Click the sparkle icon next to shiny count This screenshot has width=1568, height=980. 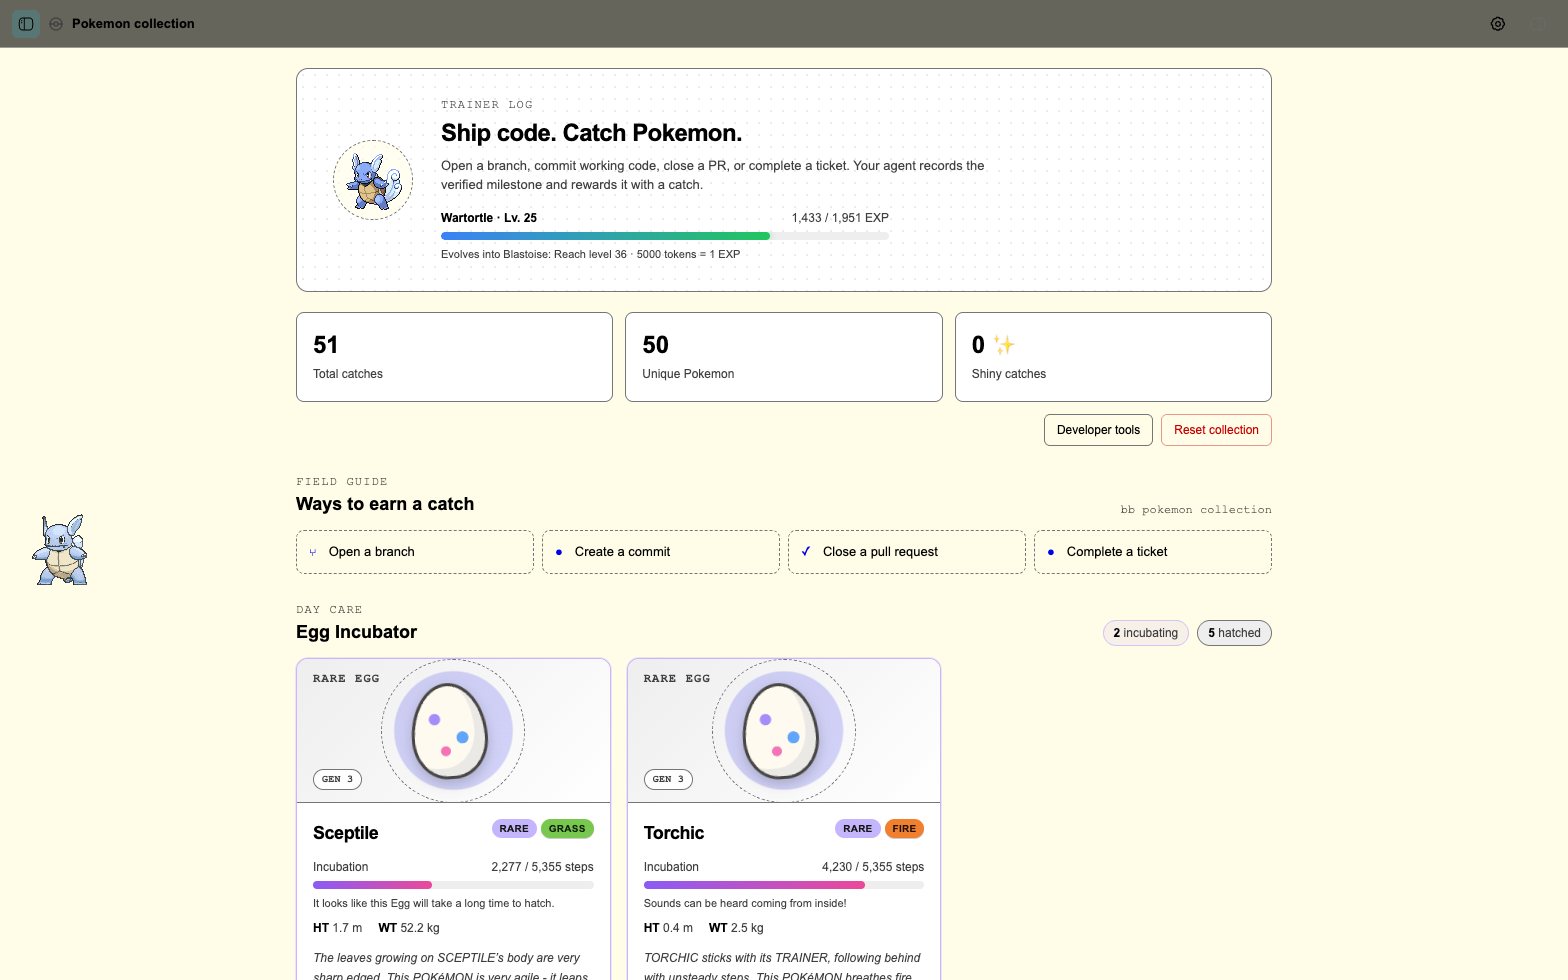[1004, 345]
